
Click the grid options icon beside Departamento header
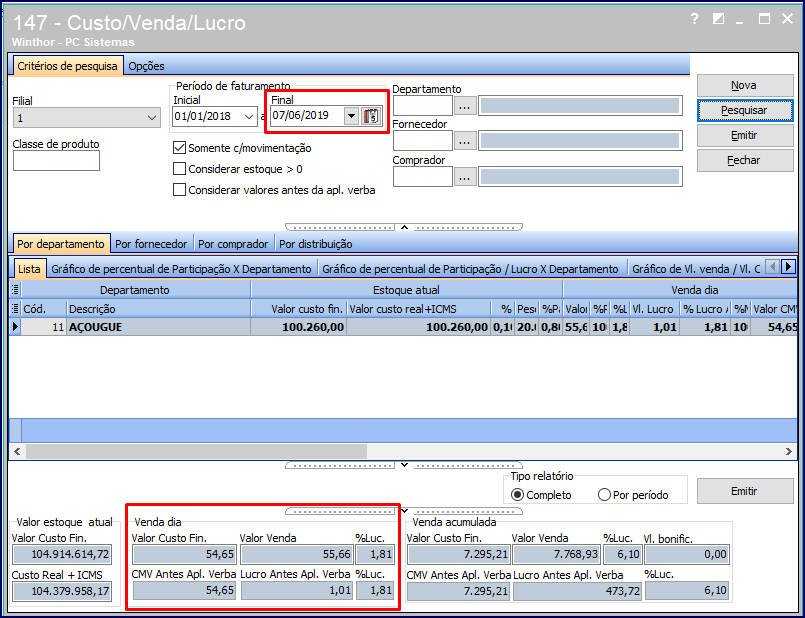pyautogui.click(x=15, y=290)
